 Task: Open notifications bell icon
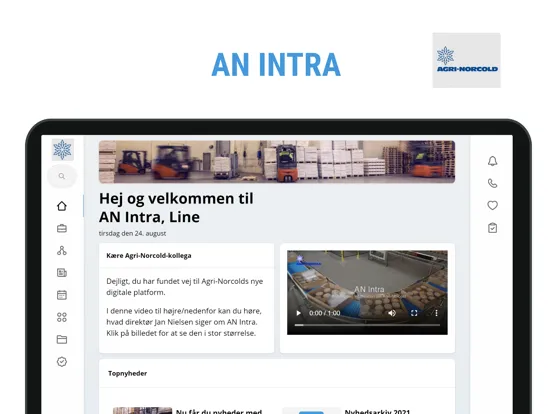pyautogui.click(x=493, y=161)
